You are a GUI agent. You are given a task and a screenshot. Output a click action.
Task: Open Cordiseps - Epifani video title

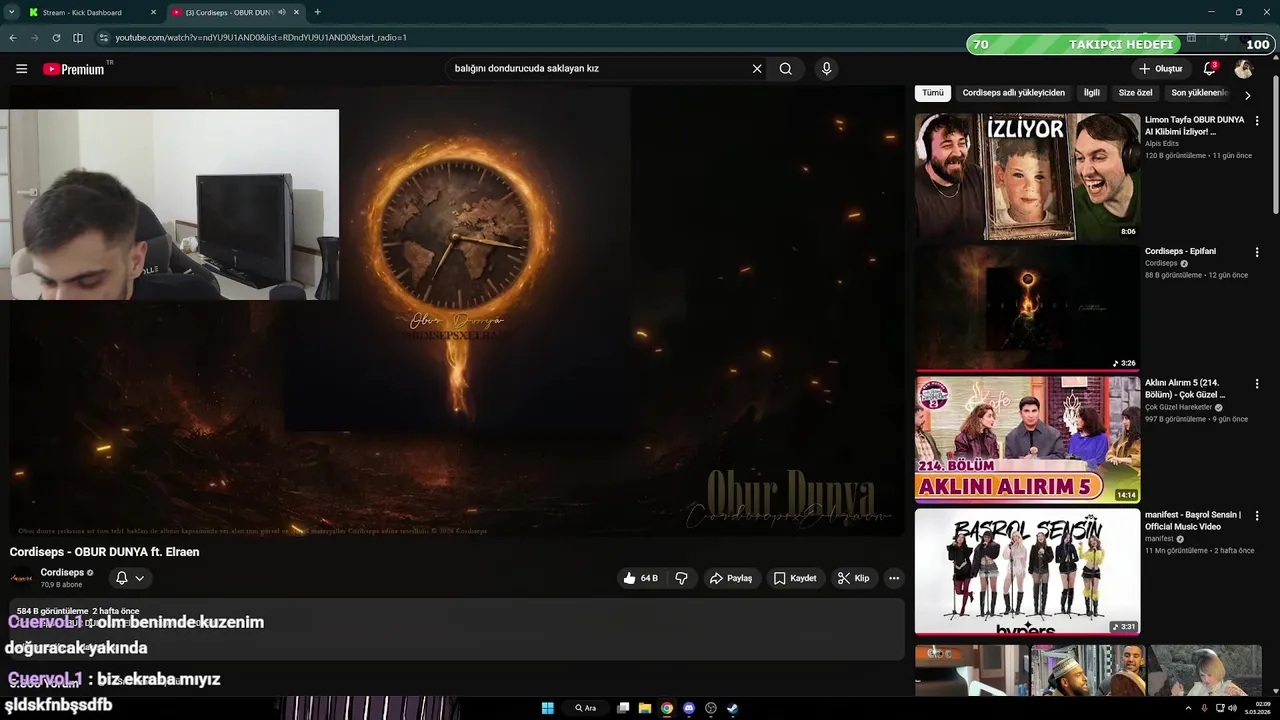coord(1181,252)
